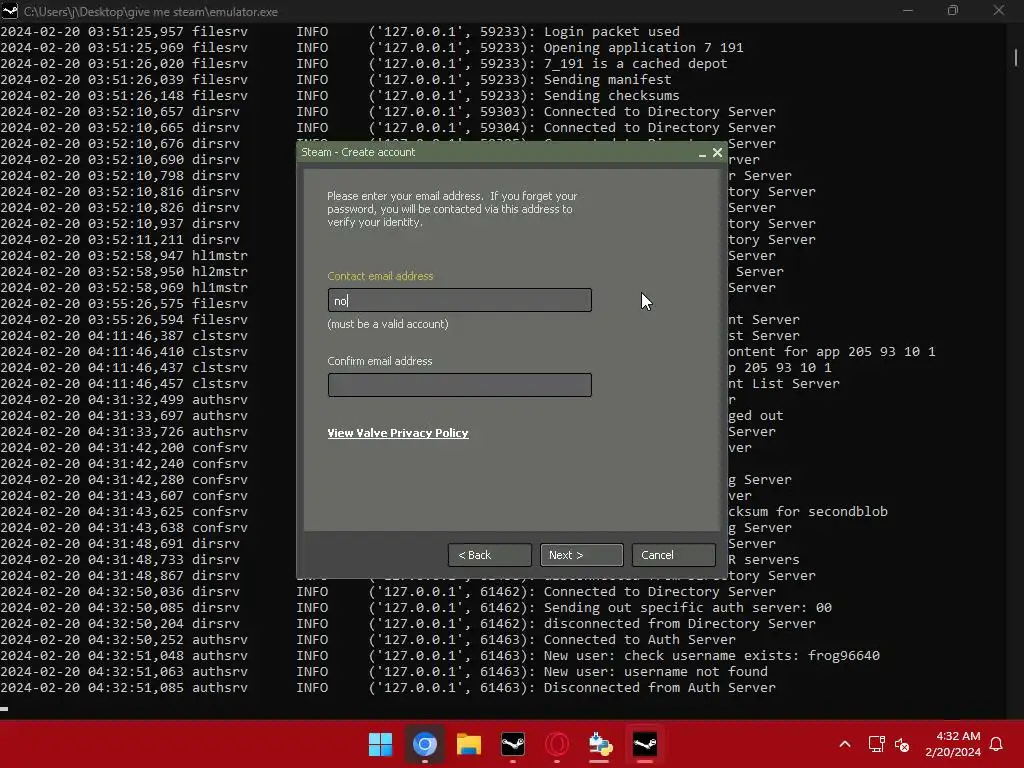Image resolution: width=1024 pixels, height=768 pixels.
Task: Minimize the Steam Create account dialog
Action: [x=702, y=153]
